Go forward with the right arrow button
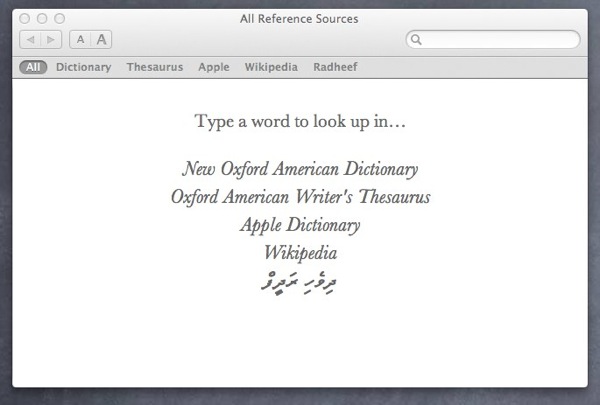The width and height of the screenshot is (600, 405). [51, 39]
